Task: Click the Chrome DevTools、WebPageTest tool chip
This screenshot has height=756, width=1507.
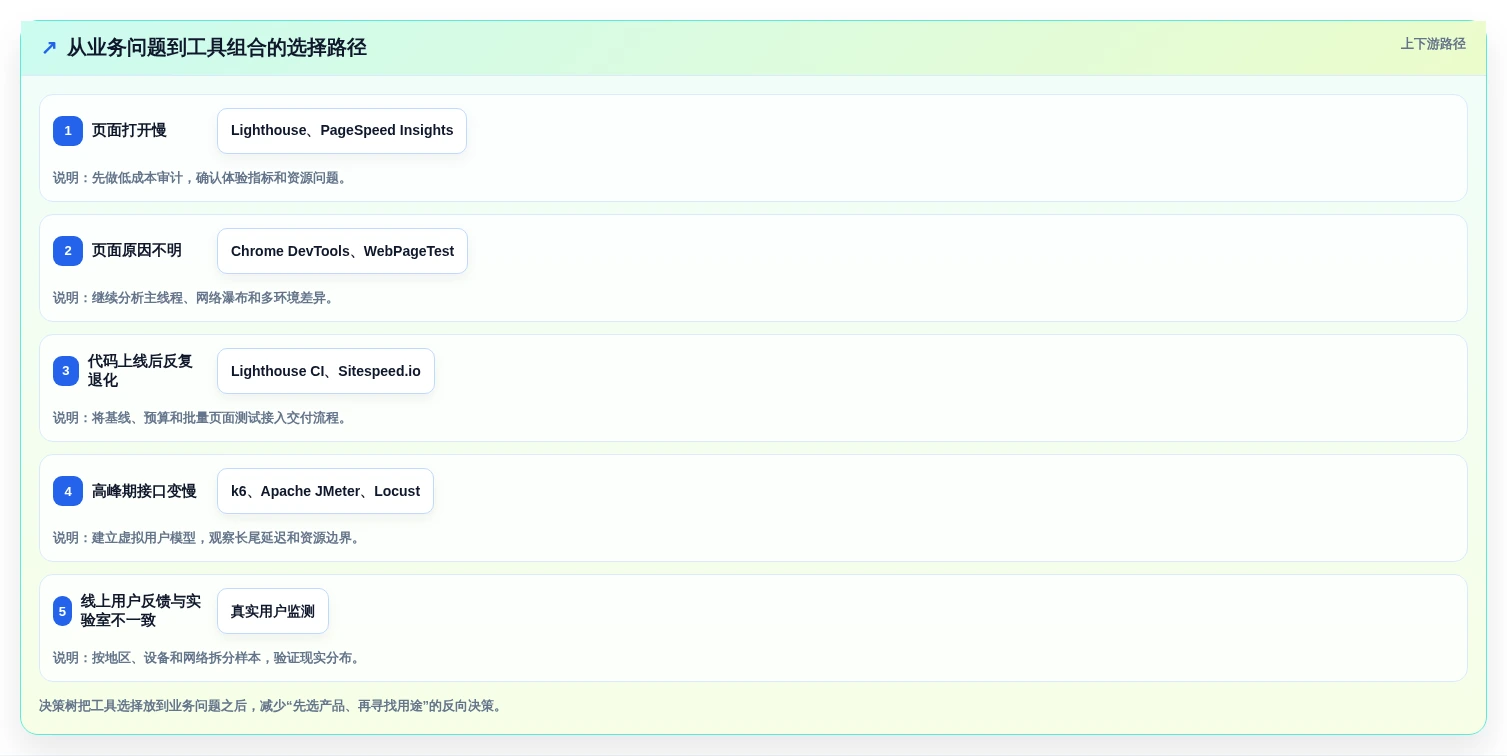Action: (342, 251)
